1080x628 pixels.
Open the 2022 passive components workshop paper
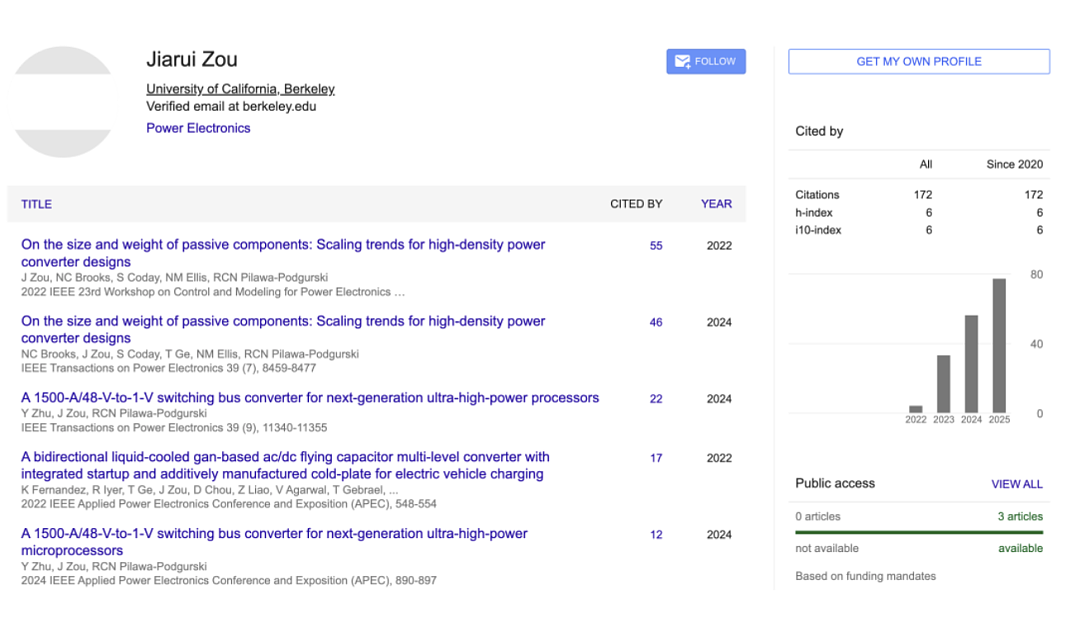pyautogui.click(x=283, y=253)
